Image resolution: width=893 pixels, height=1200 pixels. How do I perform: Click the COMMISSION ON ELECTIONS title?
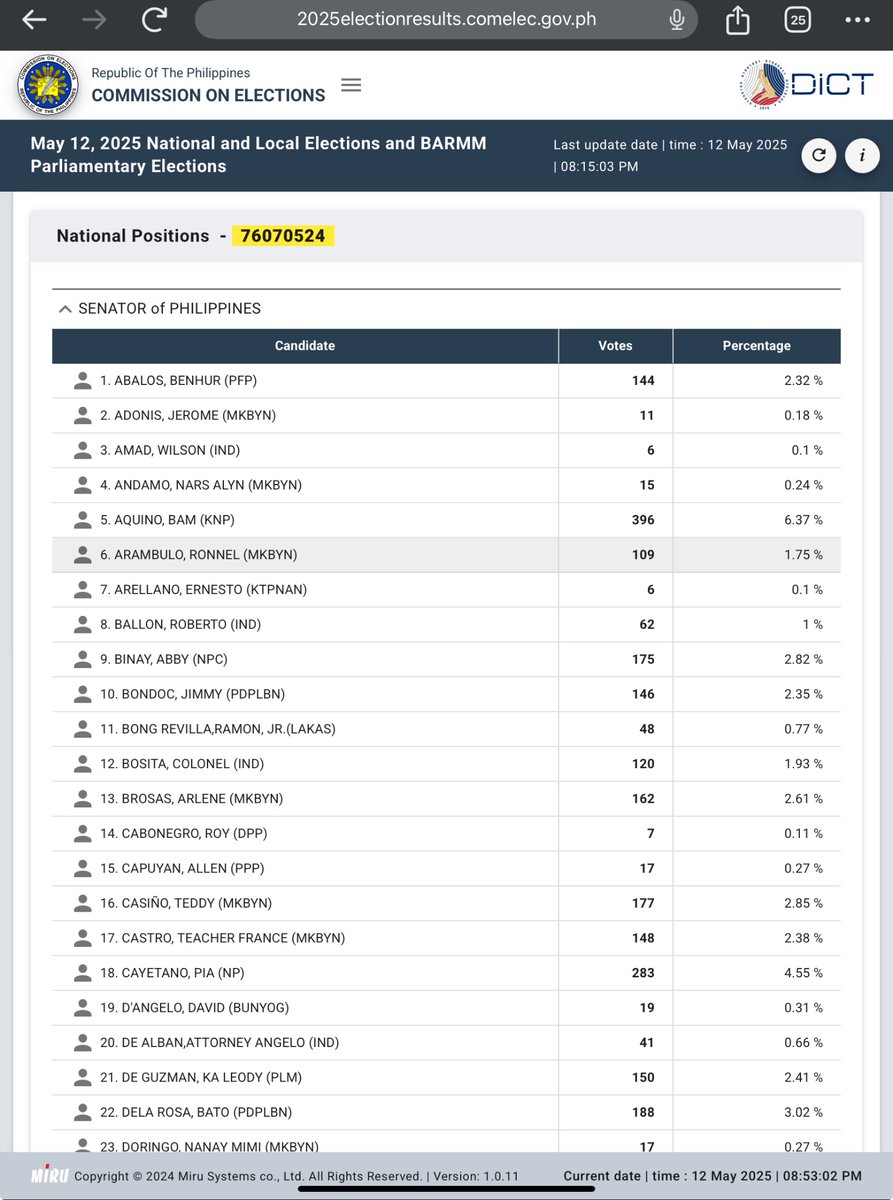coord(208,96)
